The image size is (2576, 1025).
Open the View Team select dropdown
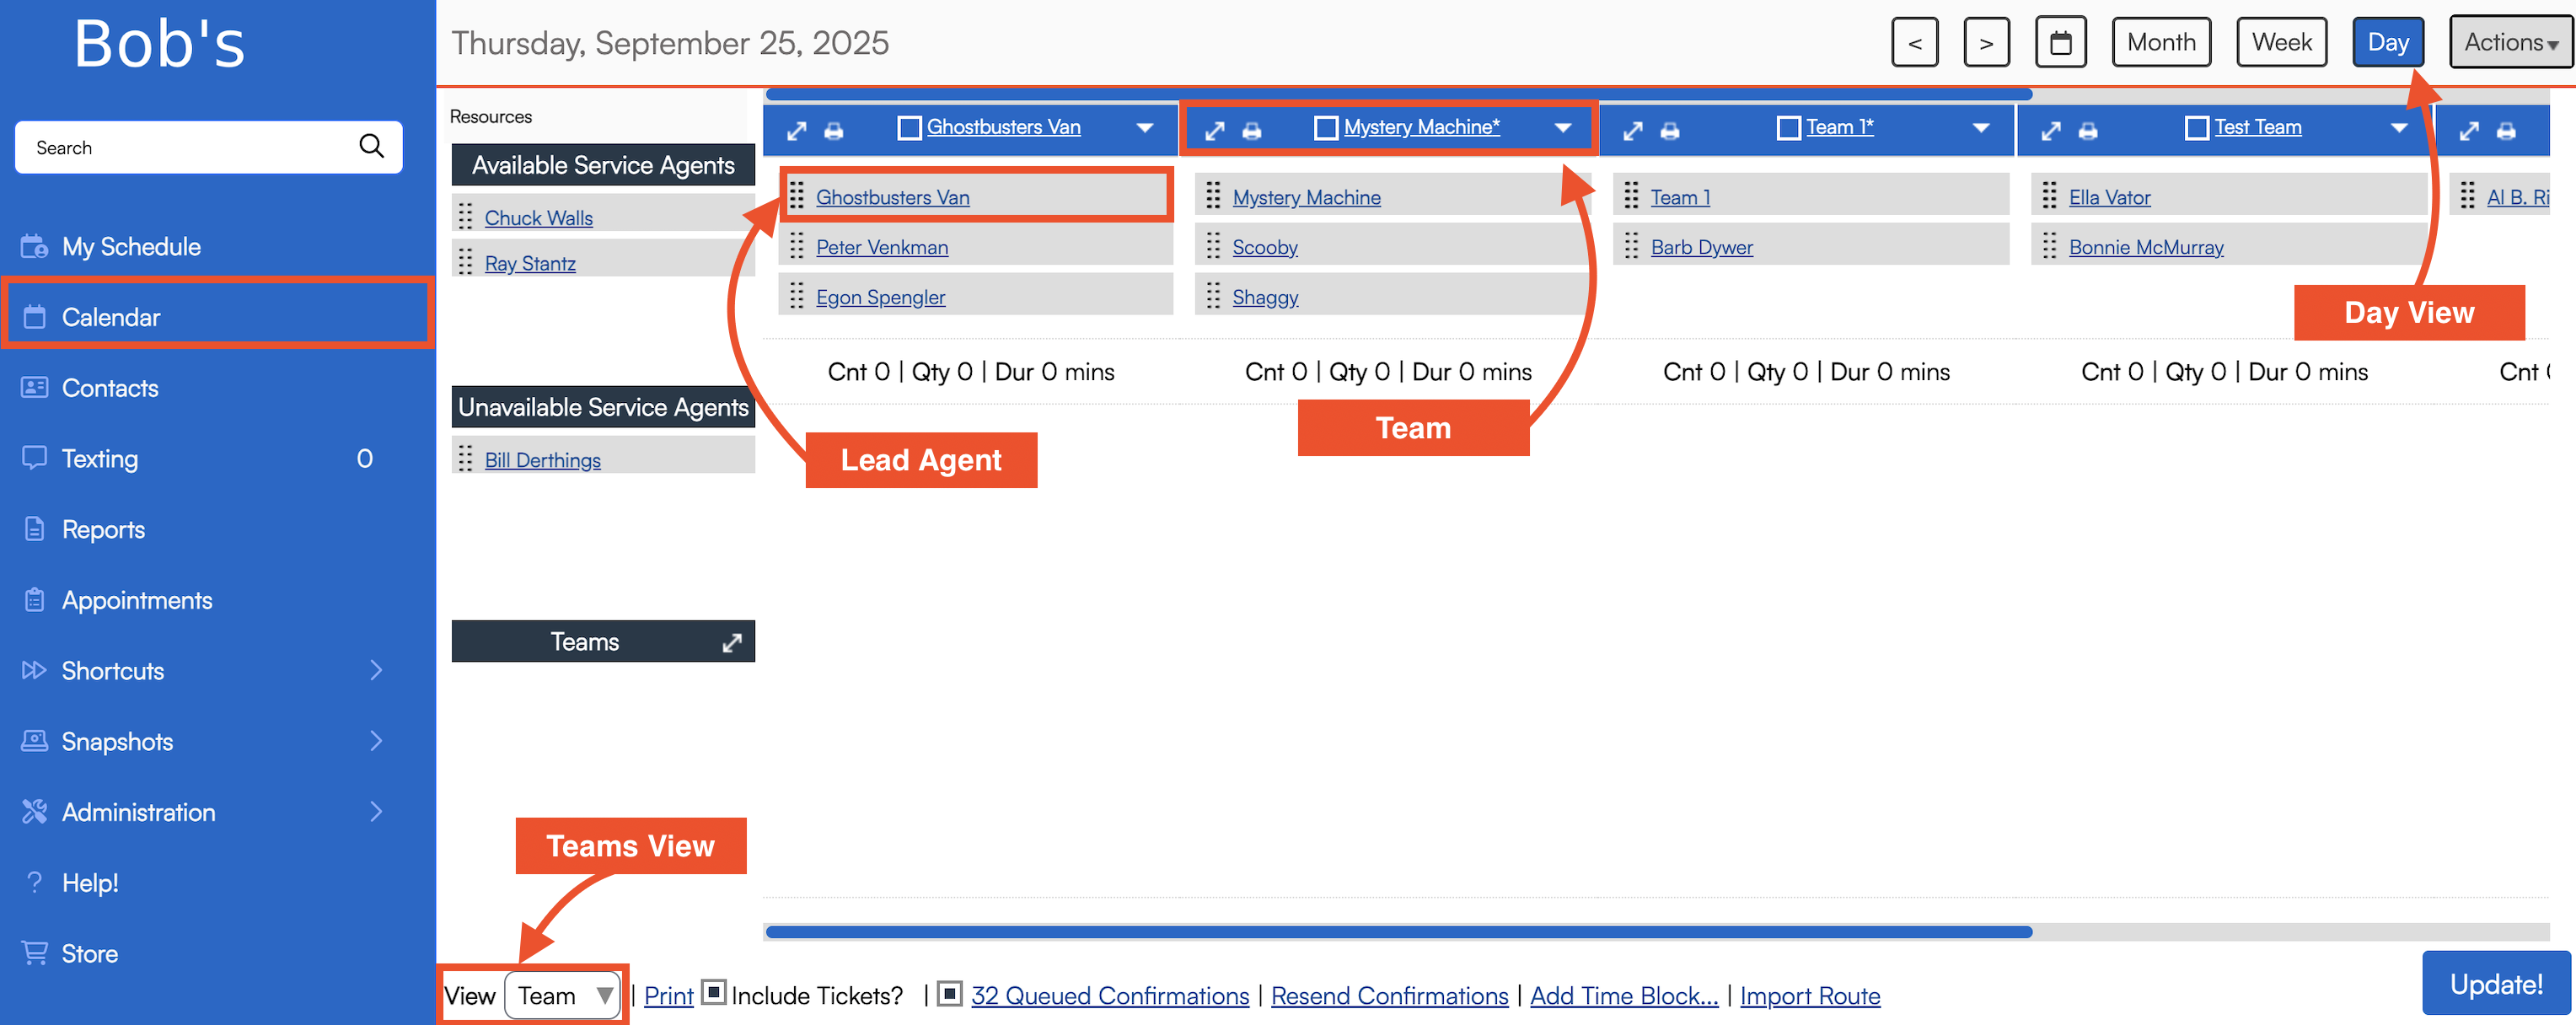click(x=562, y=995)
